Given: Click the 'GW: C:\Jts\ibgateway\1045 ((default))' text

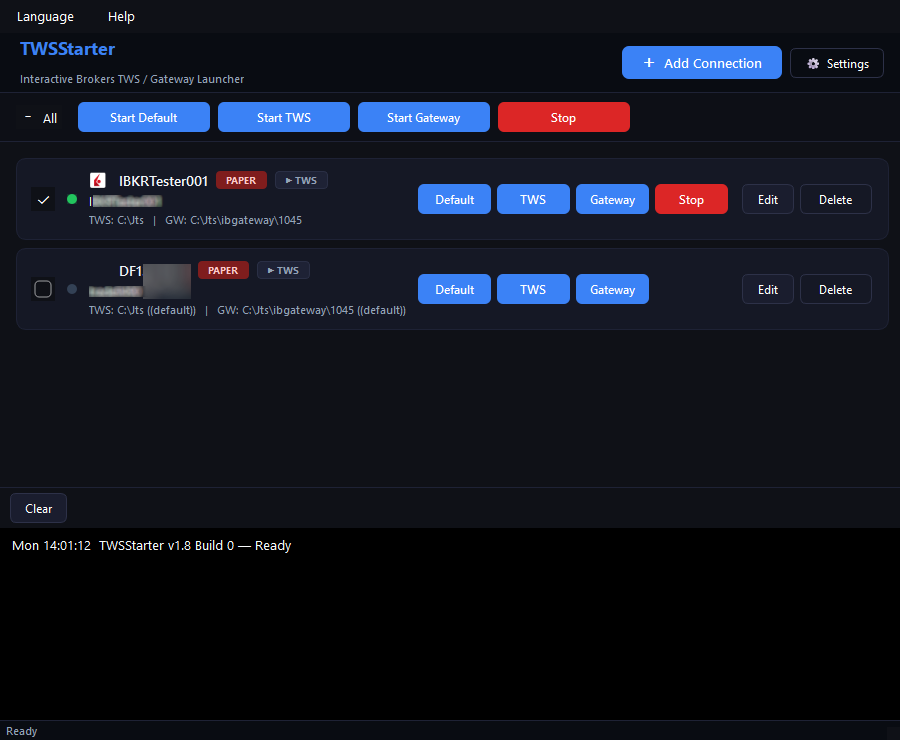Looking at the screenshot, I should click(312, 310).
